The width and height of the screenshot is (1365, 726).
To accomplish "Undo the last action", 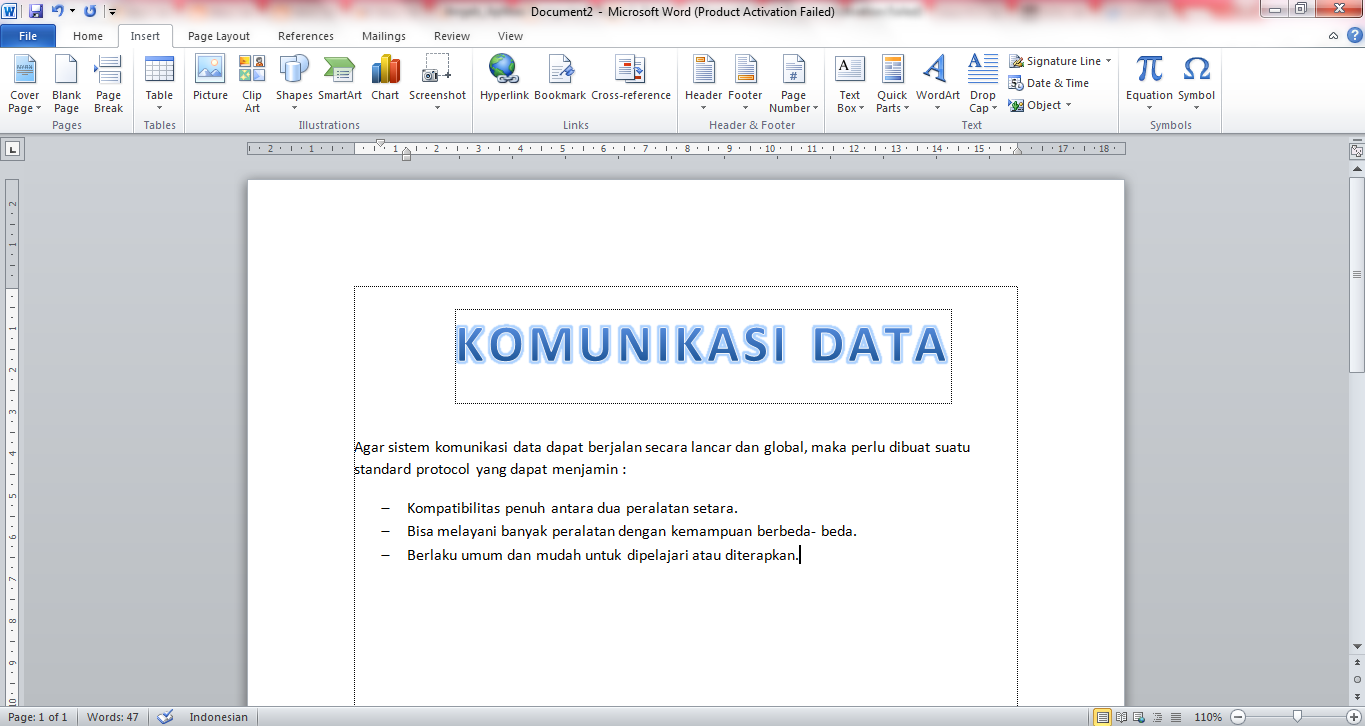I will click(x=57, y=11).
